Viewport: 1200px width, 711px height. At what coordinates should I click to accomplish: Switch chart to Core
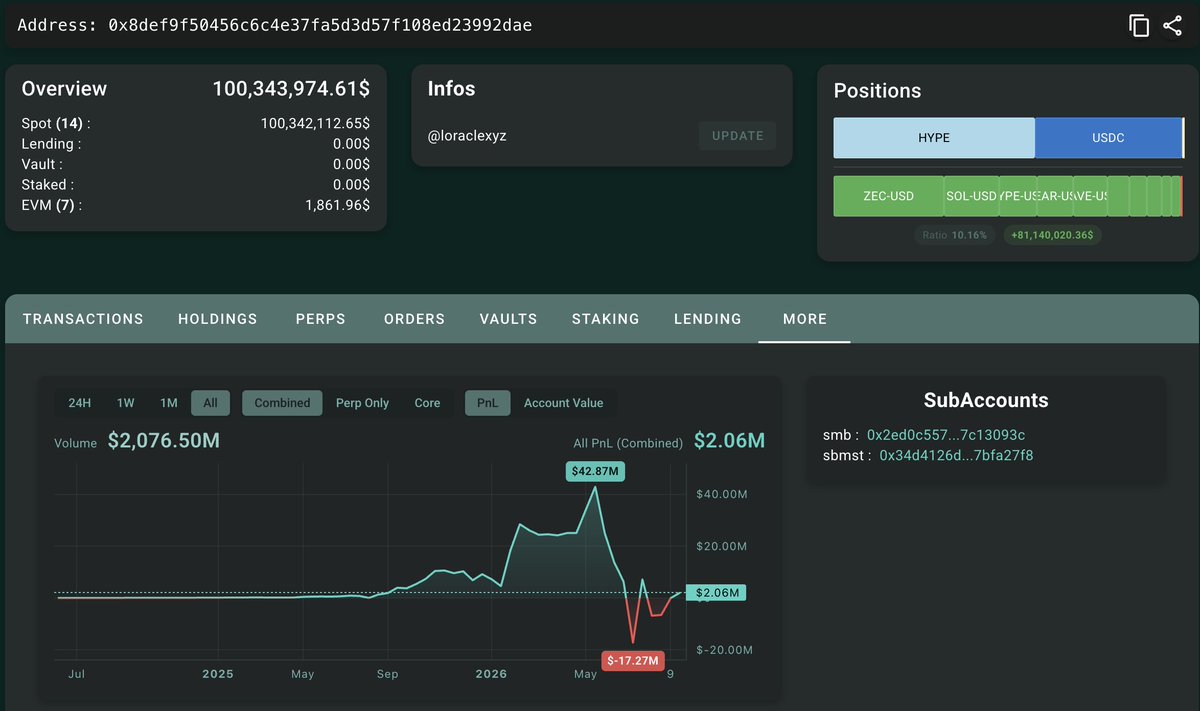pos(427,403)
